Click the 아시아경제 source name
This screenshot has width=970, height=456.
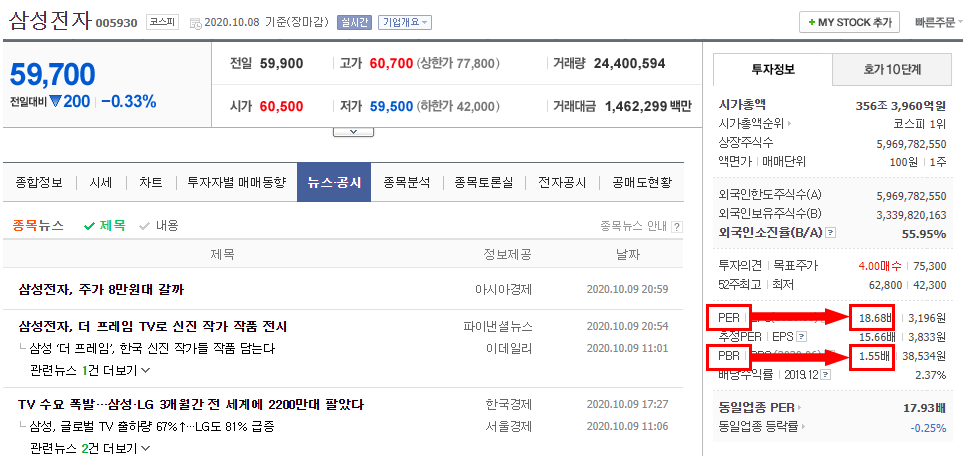pyautogui.click(x=504, y=289)
